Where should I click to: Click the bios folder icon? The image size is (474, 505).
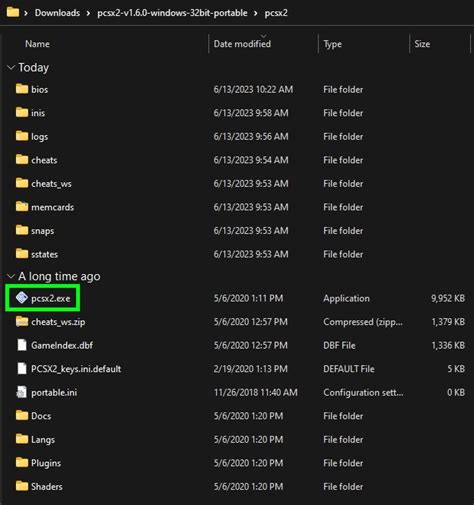coord(22,89)
